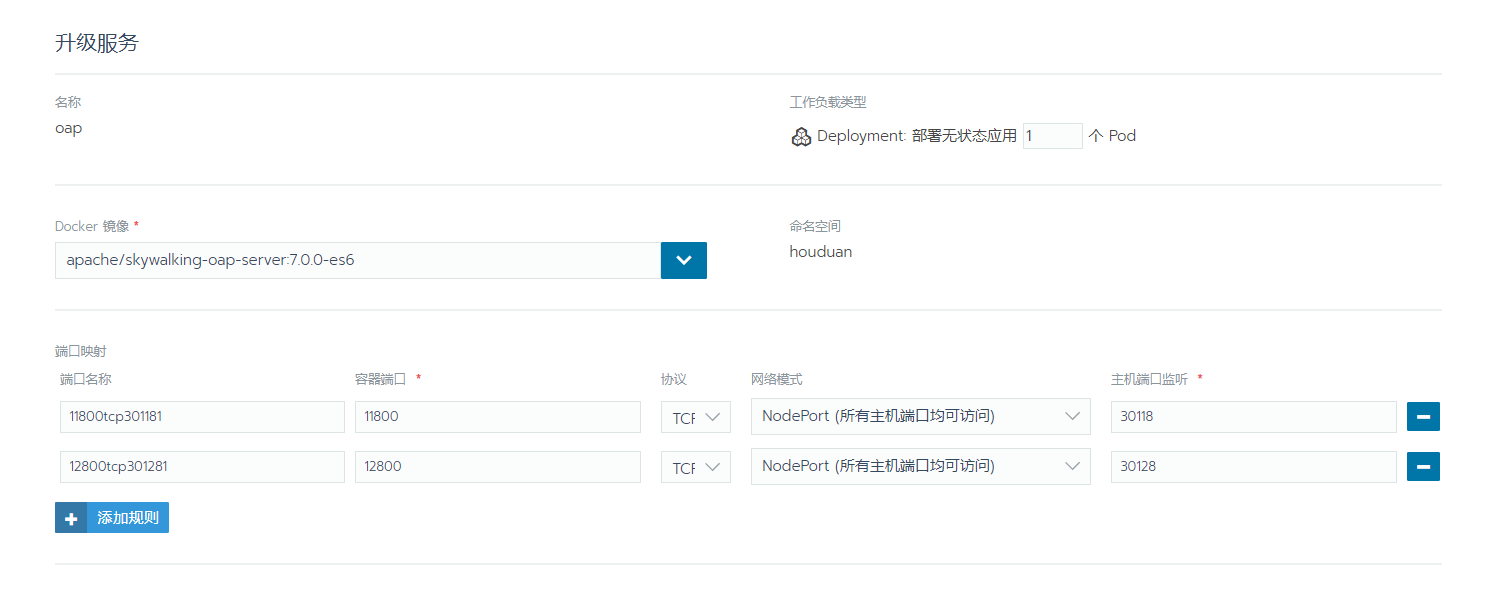Expand the NodePort network mode for 30128
Image resolution: width=1504 pixels, height=594 pixels.
point(921,466)
